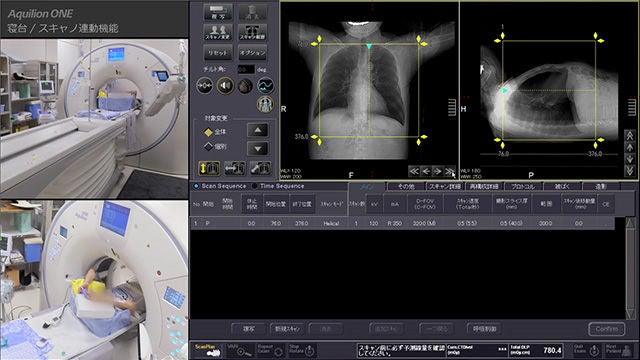The height and width of the screenshot is (360, 640).
Task: Open the プロトコル tab
Action: (523, 187)
